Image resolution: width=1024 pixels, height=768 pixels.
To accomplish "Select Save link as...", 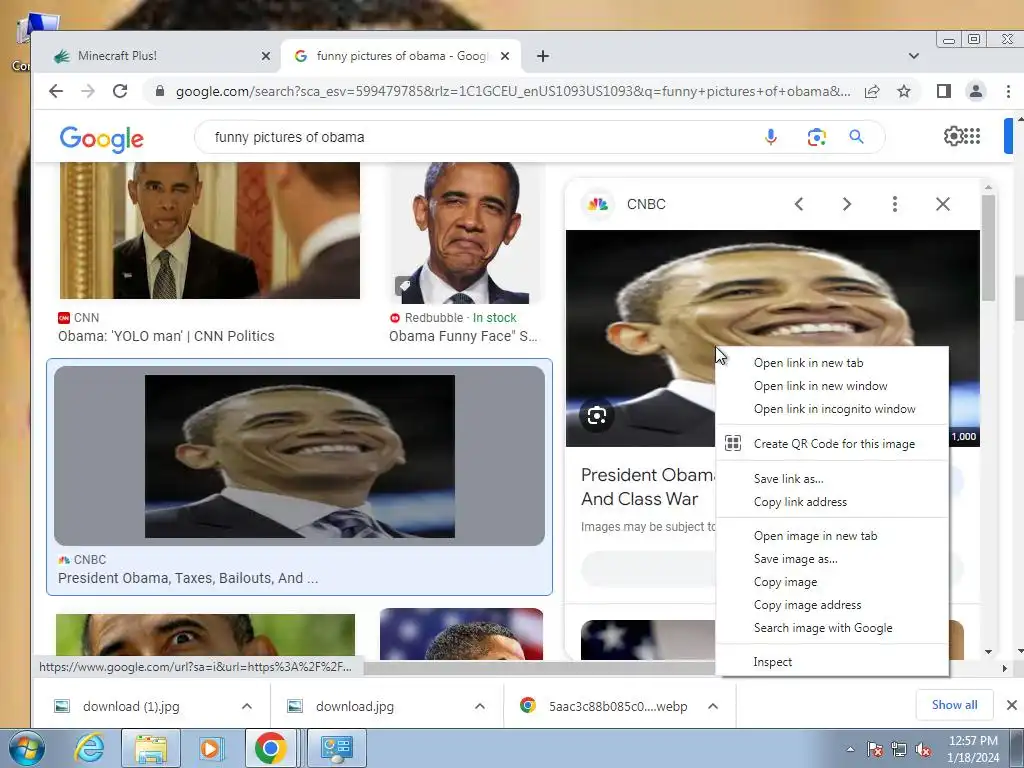I will 832,479.
